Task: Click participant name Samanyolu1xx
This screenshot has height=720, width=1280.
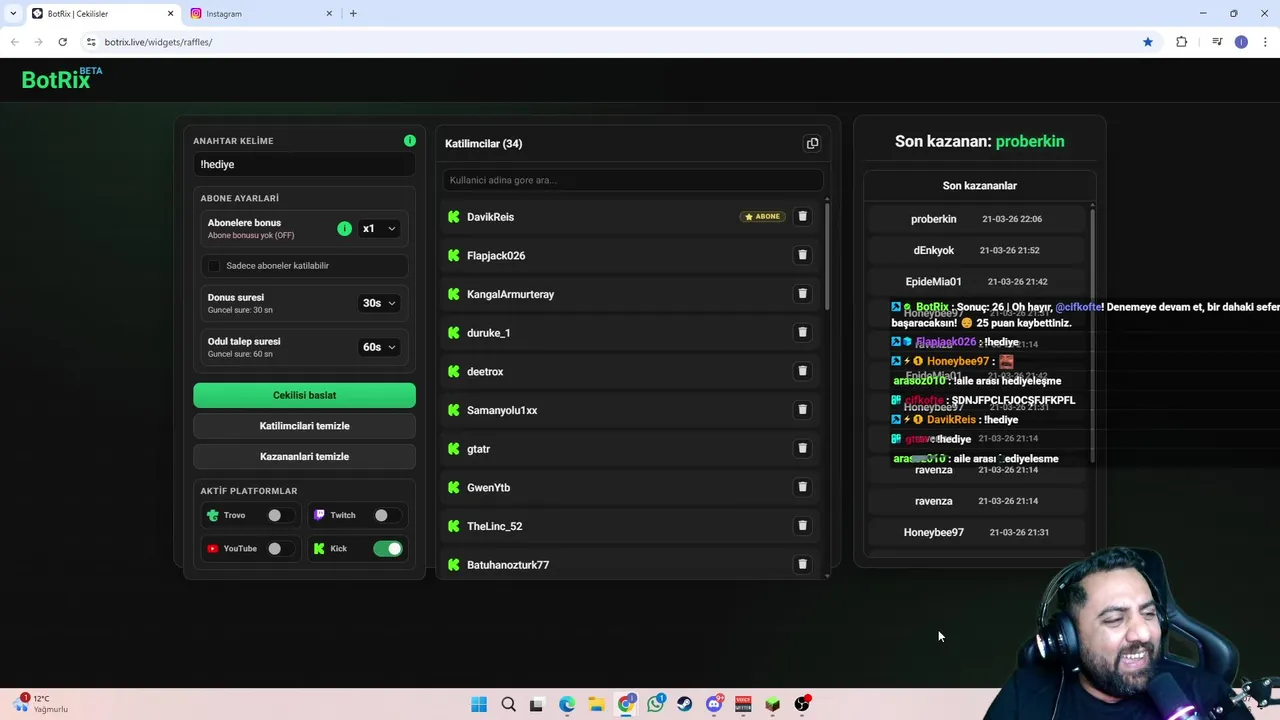Action: (502, 410)
